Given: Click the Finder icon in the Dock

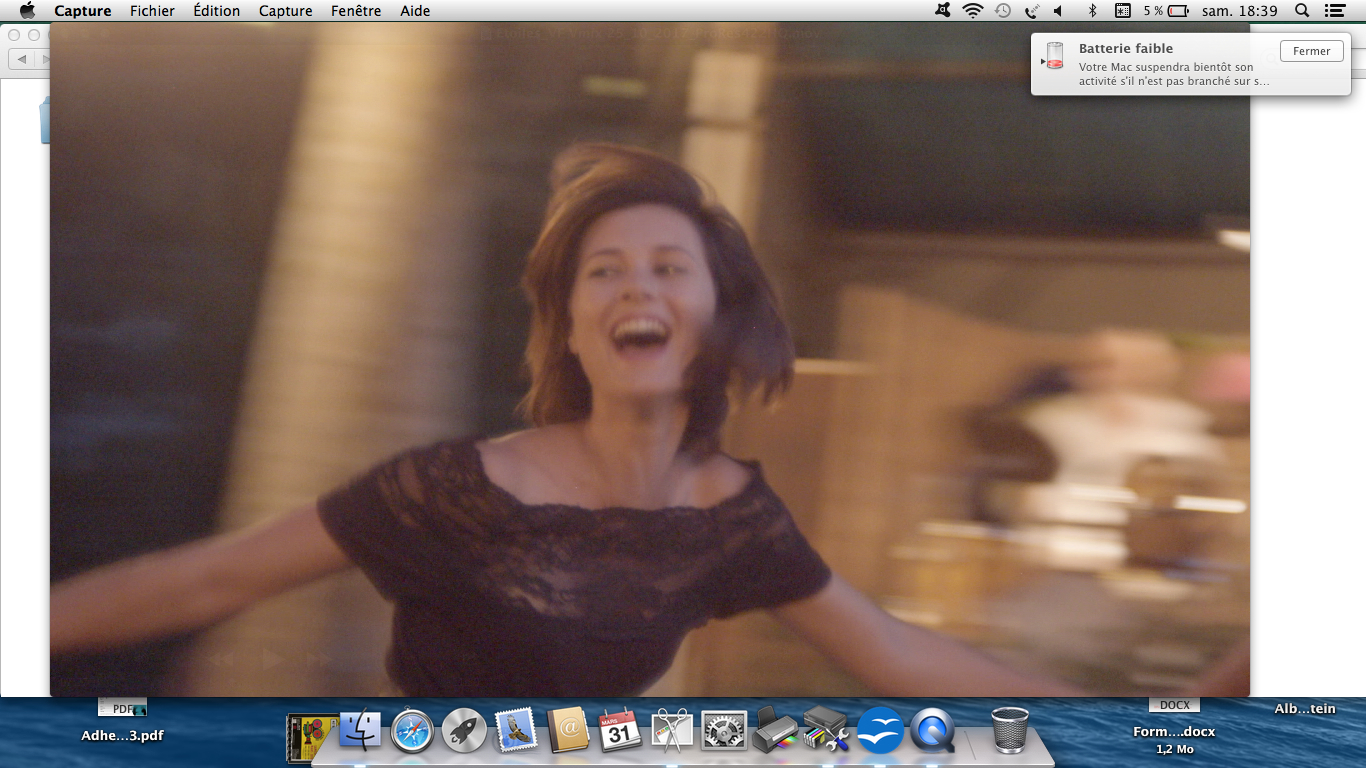Looking at the screenshot, I should [x=360, y=731].
